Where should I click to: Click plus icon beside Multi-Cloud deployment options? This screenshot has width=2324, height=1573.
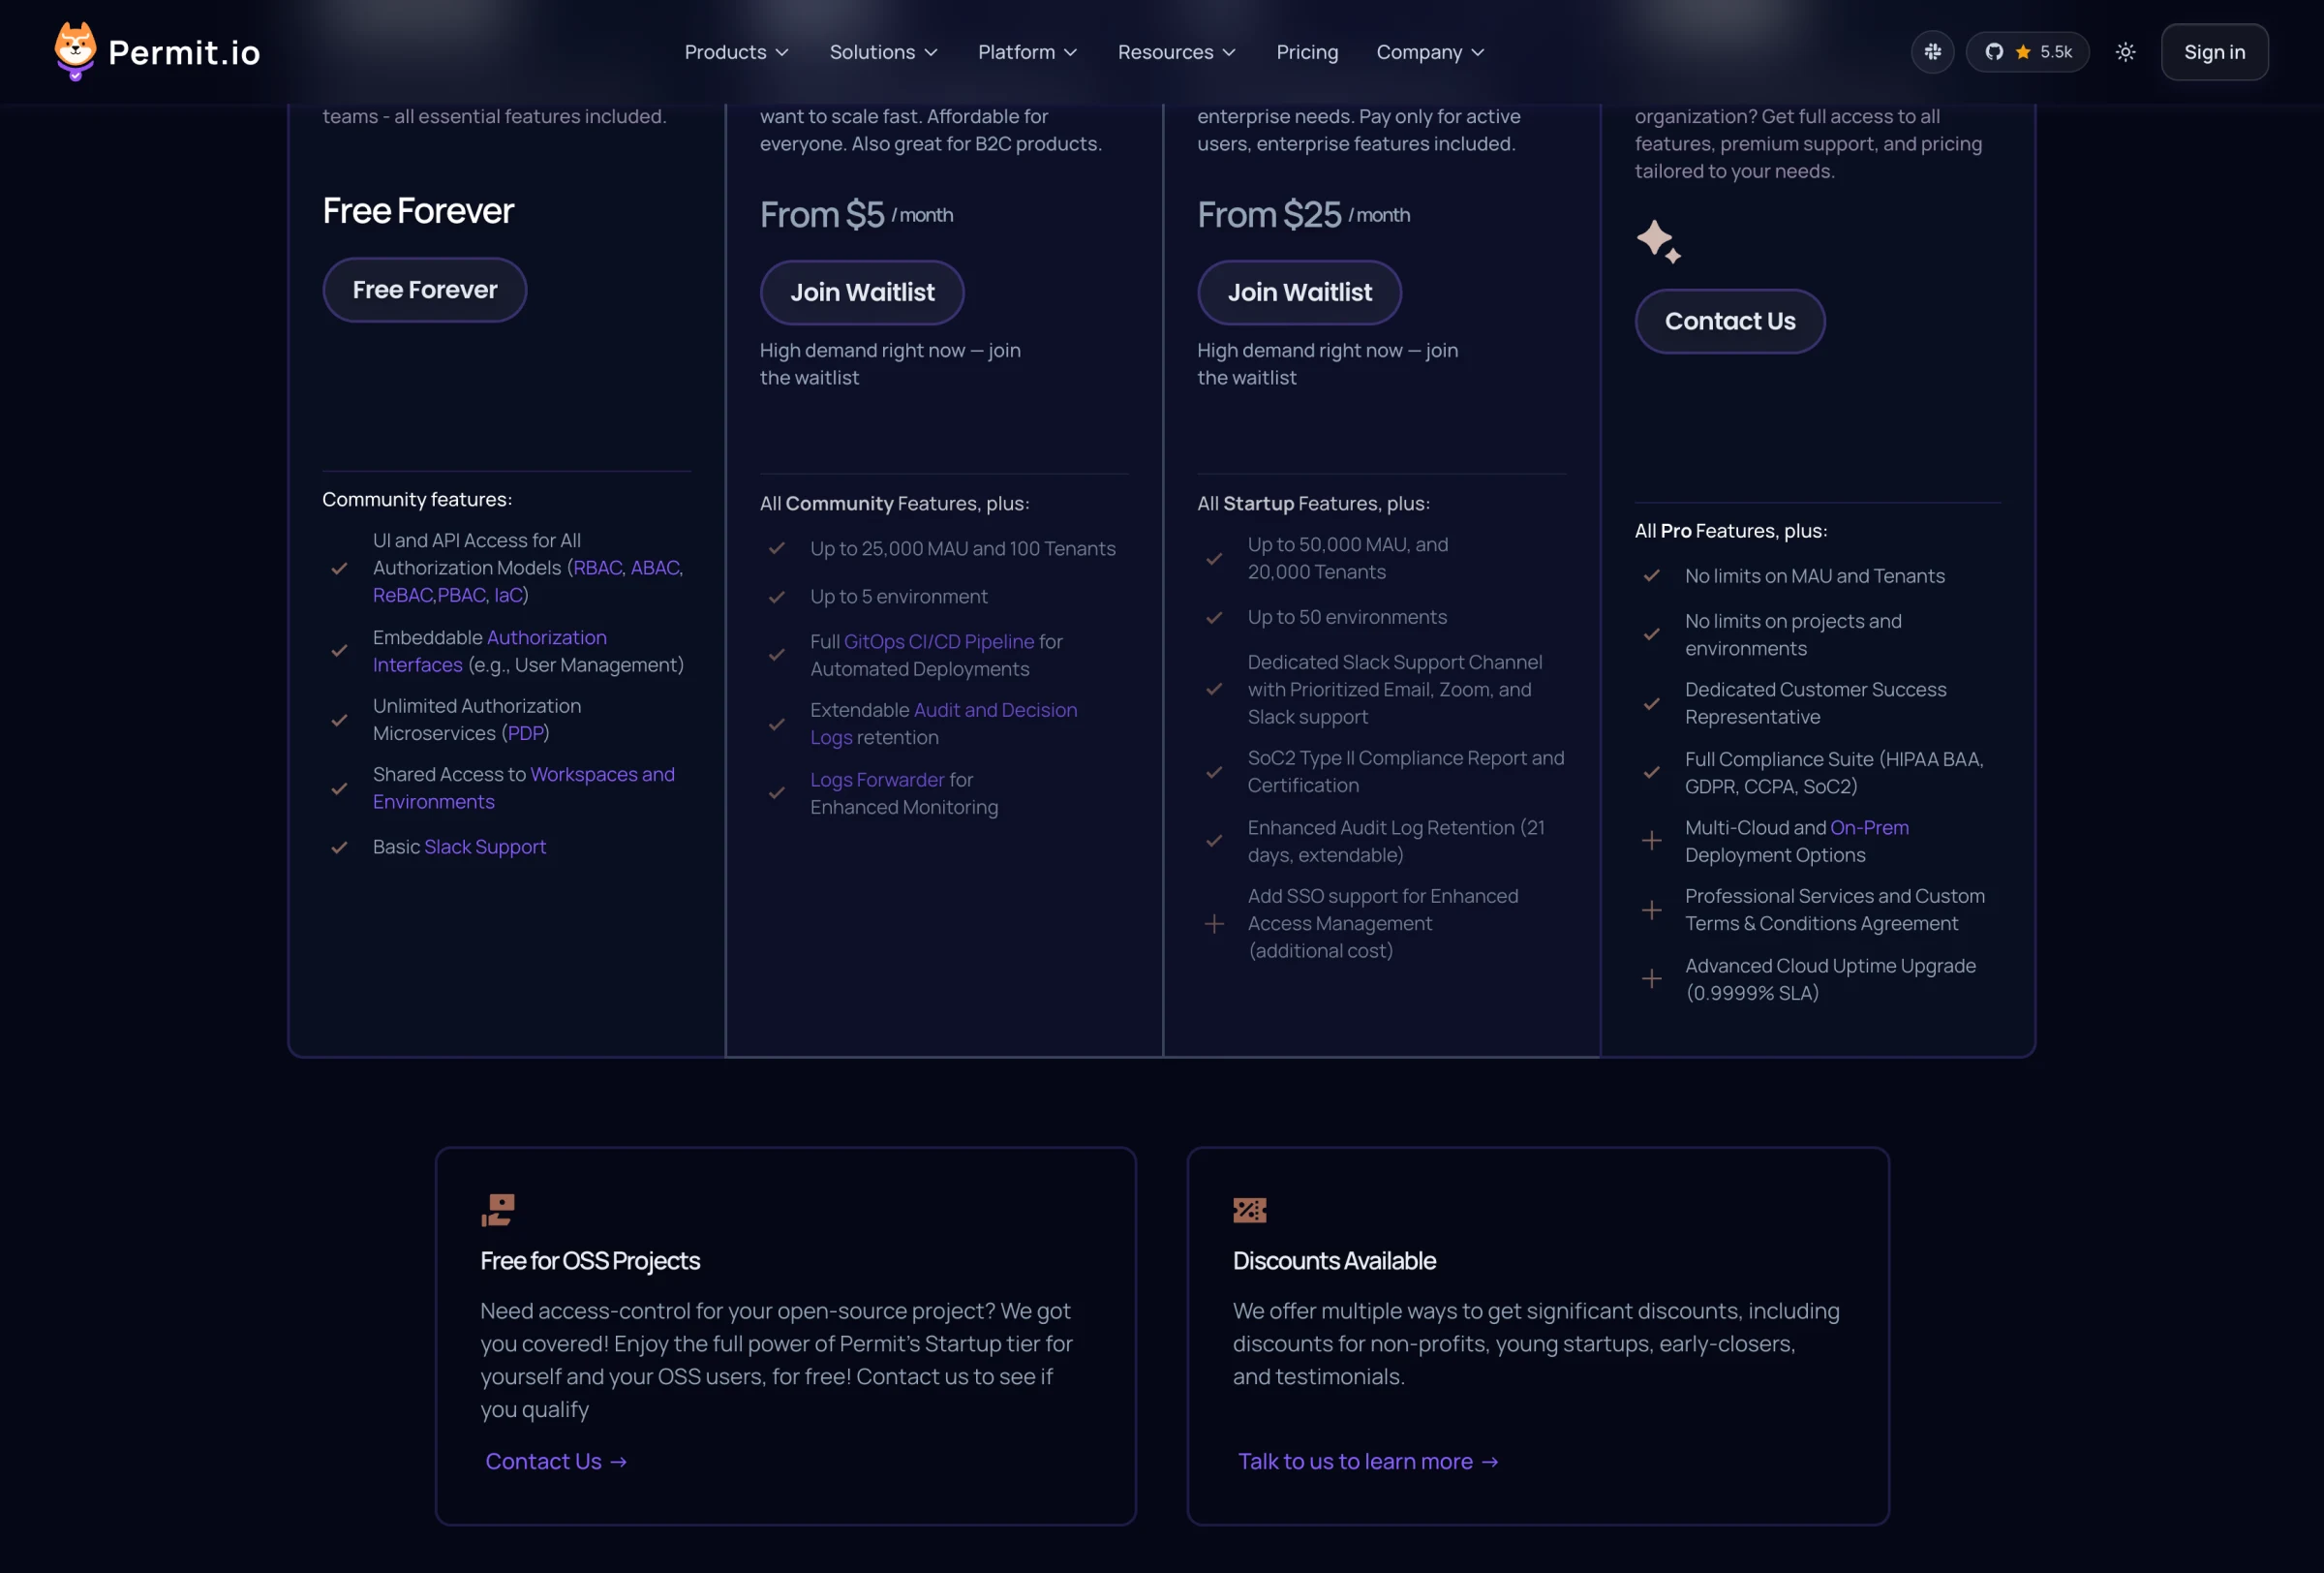1652,842
